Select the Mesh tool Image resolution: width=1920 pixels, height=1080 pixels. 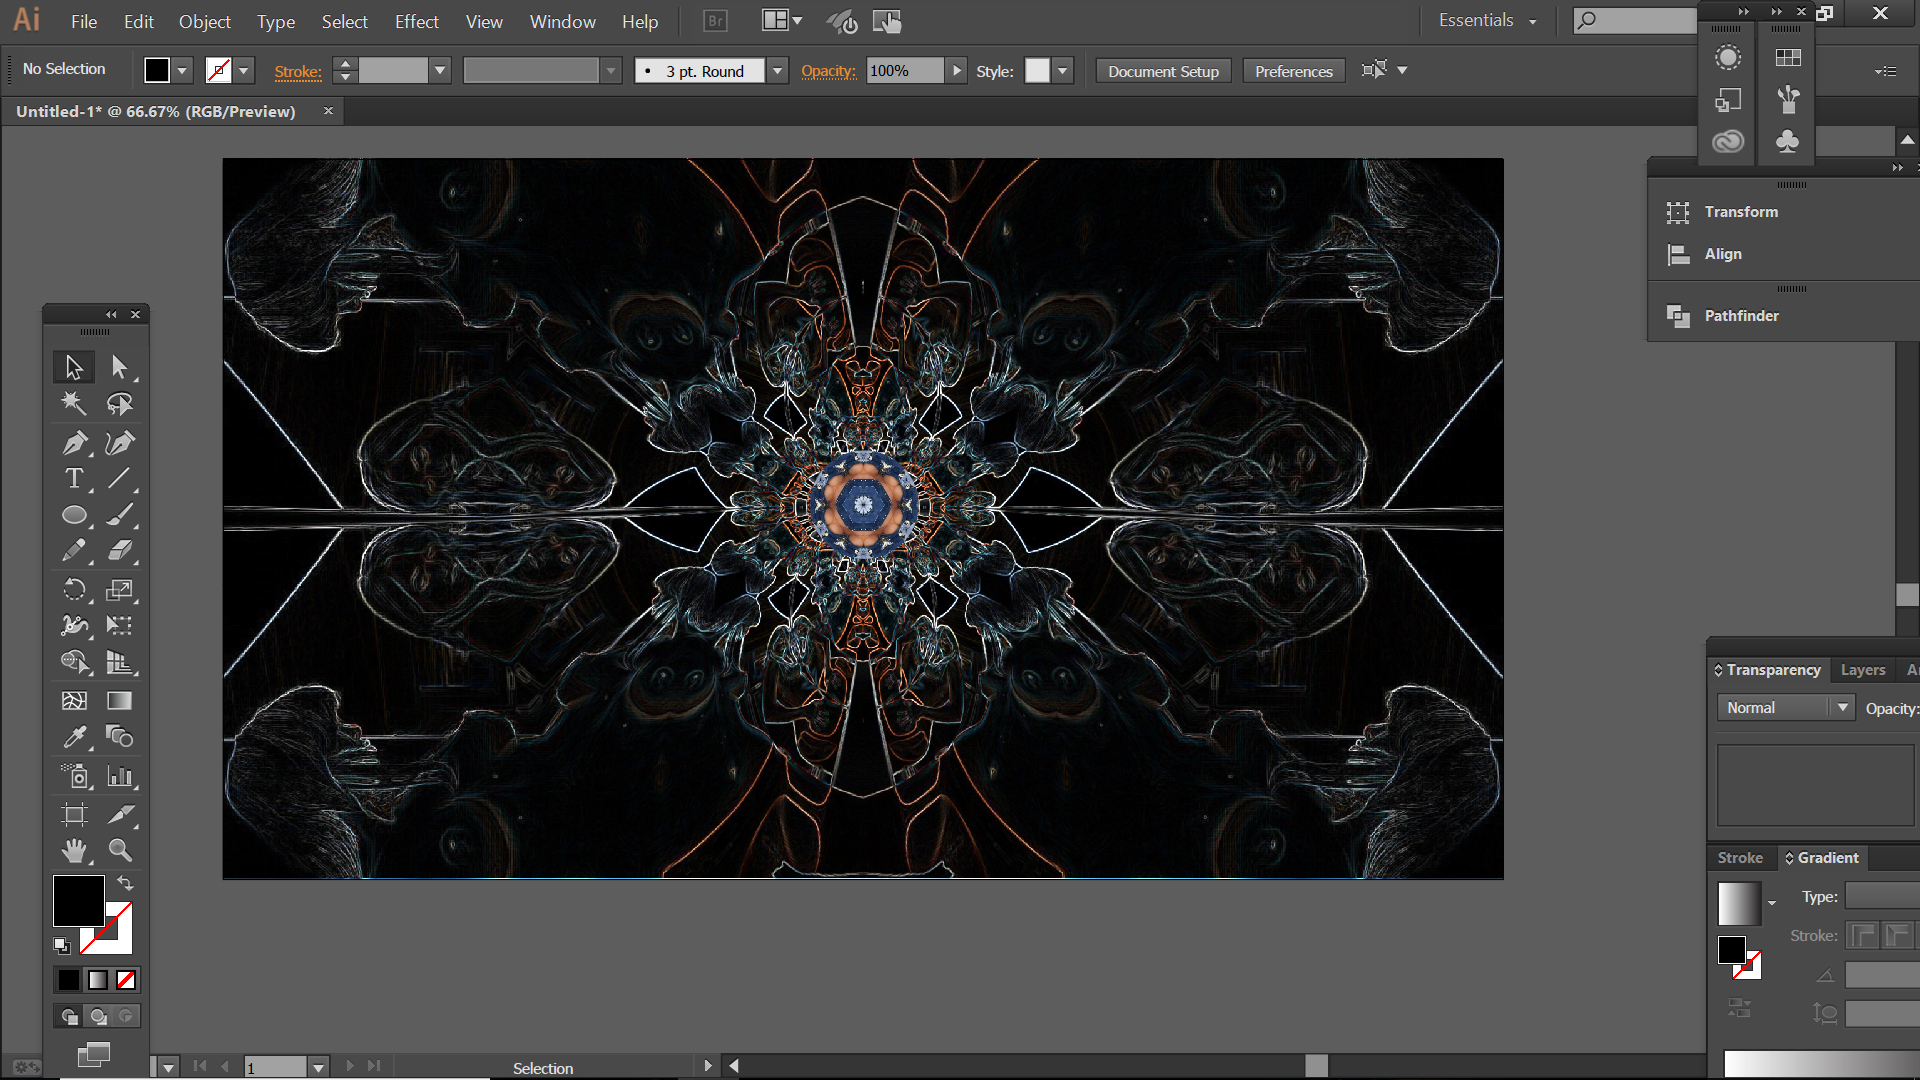point(74,701)
